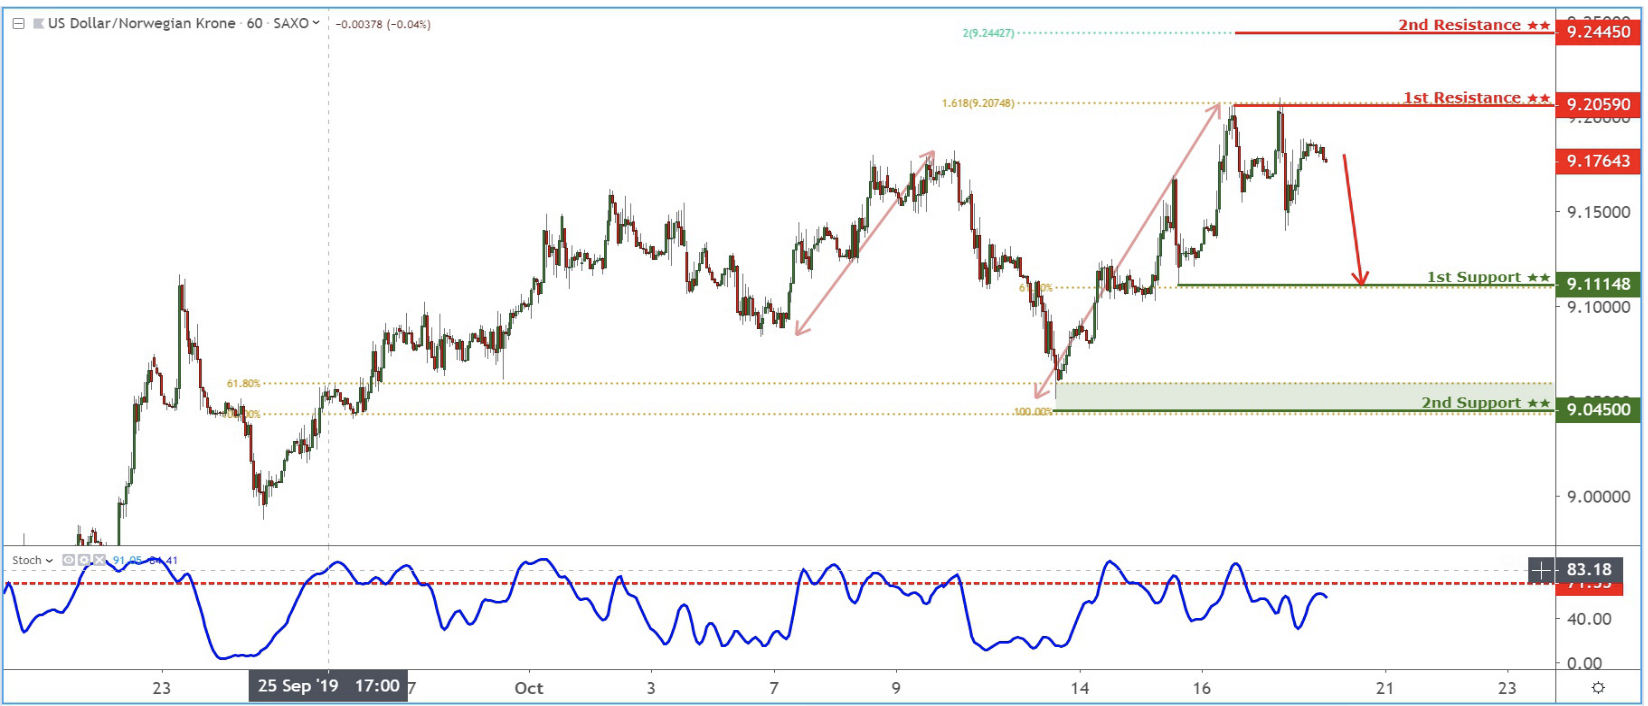Click the 25 Sep '19 17:00 date marker
This screenshot has width=1648, height=706.
pos(328,686)
